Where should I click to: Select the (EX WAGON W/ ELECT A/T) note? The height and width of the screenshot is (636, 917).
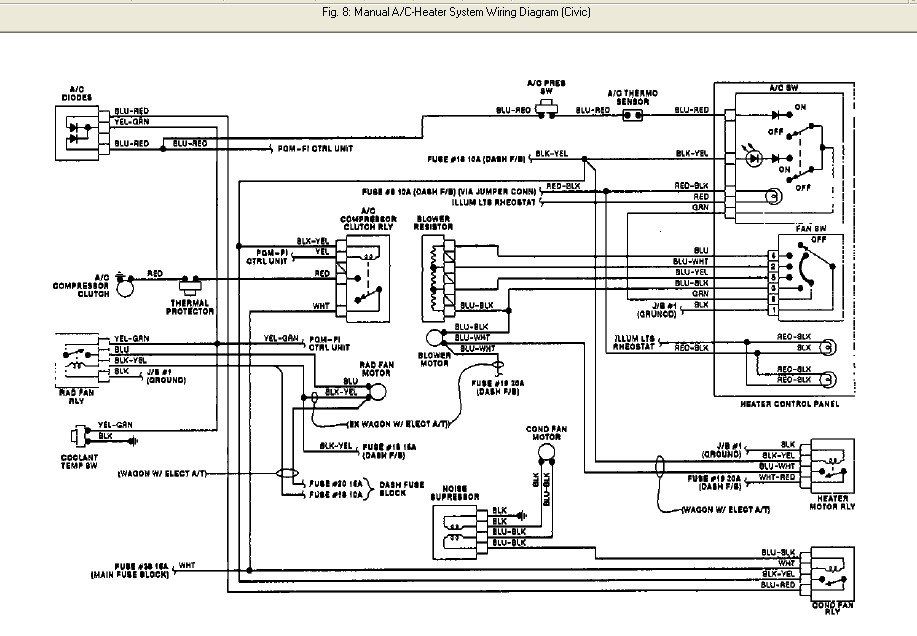click(398, 424)
